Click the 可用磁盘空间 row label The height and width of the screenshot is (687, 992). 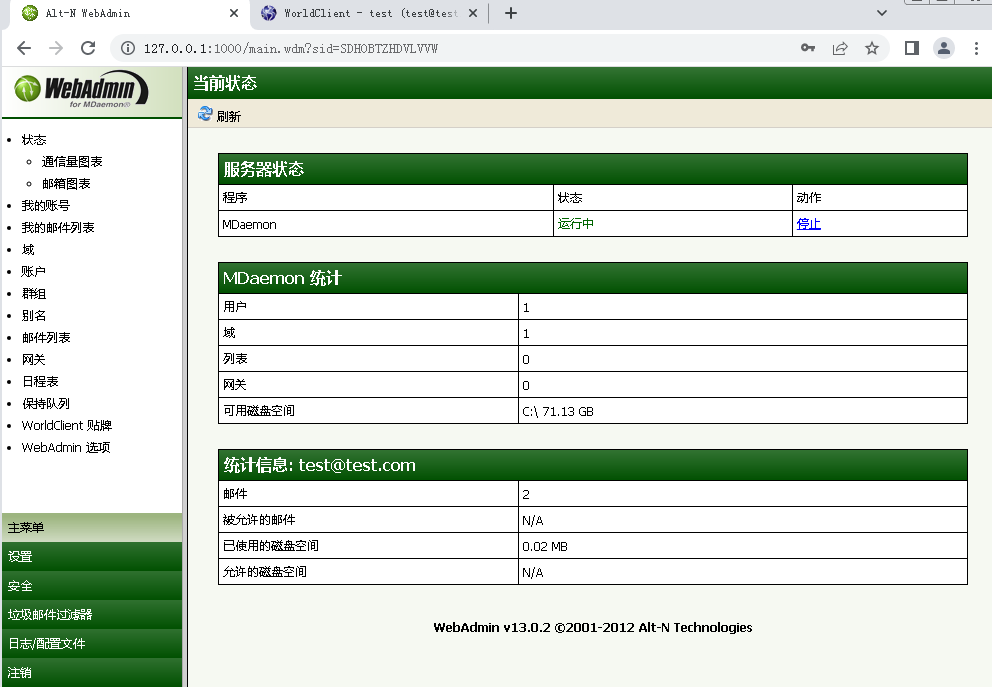tap(259, 411)
